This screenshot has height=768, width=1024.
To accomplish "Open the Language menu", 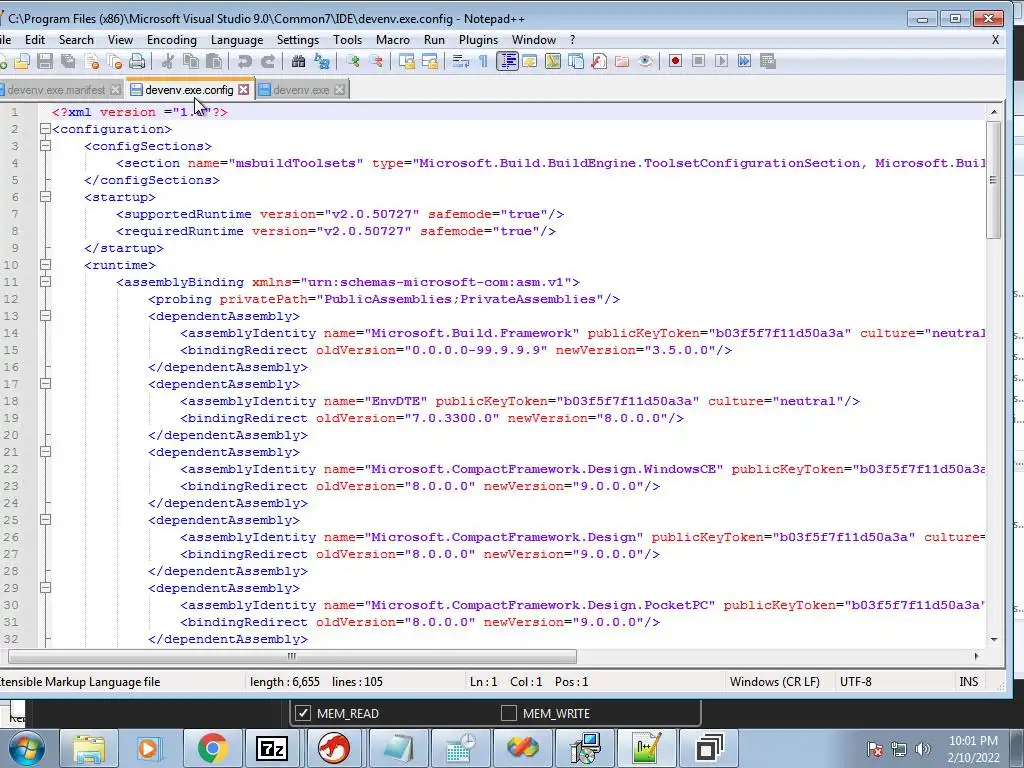I will [x=236, y=40].
